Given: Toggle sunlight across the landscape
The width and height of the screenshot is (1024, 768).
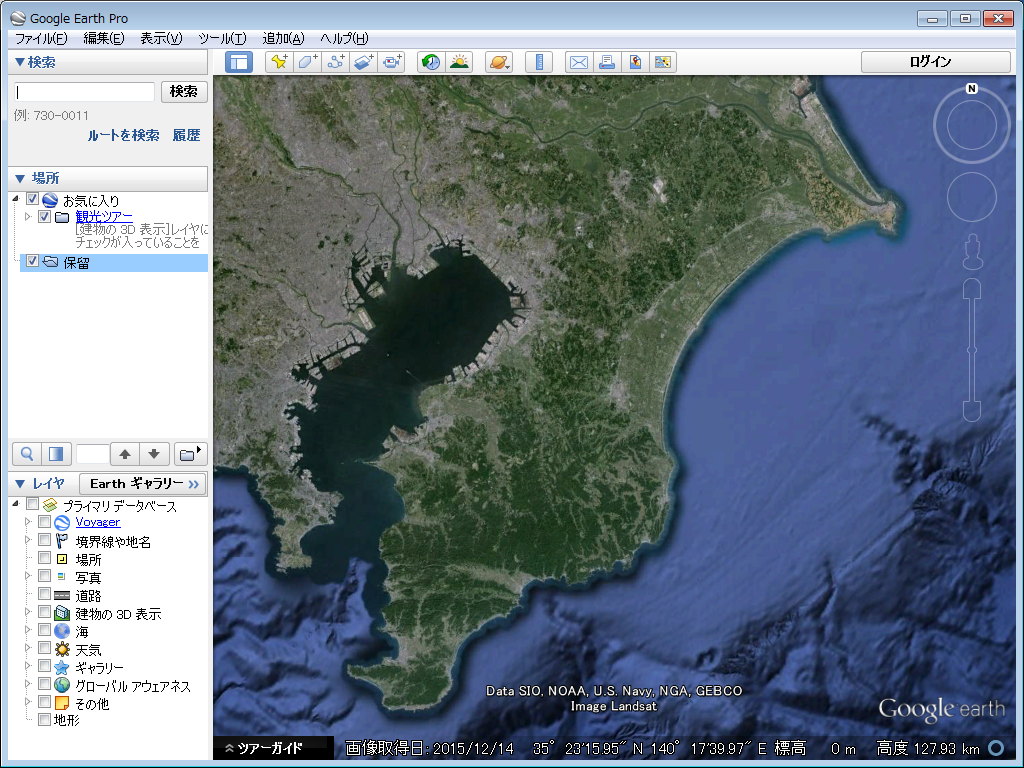Looking at the screenshot, I should [x=460, y=63].
